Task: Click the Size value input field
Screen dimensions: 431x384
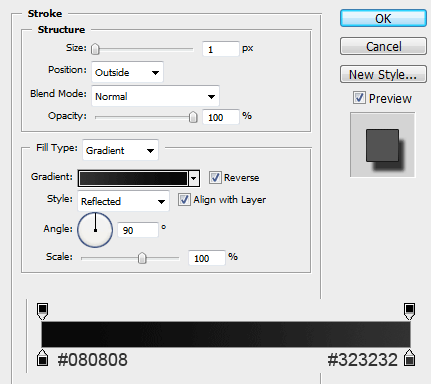Action: (221, 49)
